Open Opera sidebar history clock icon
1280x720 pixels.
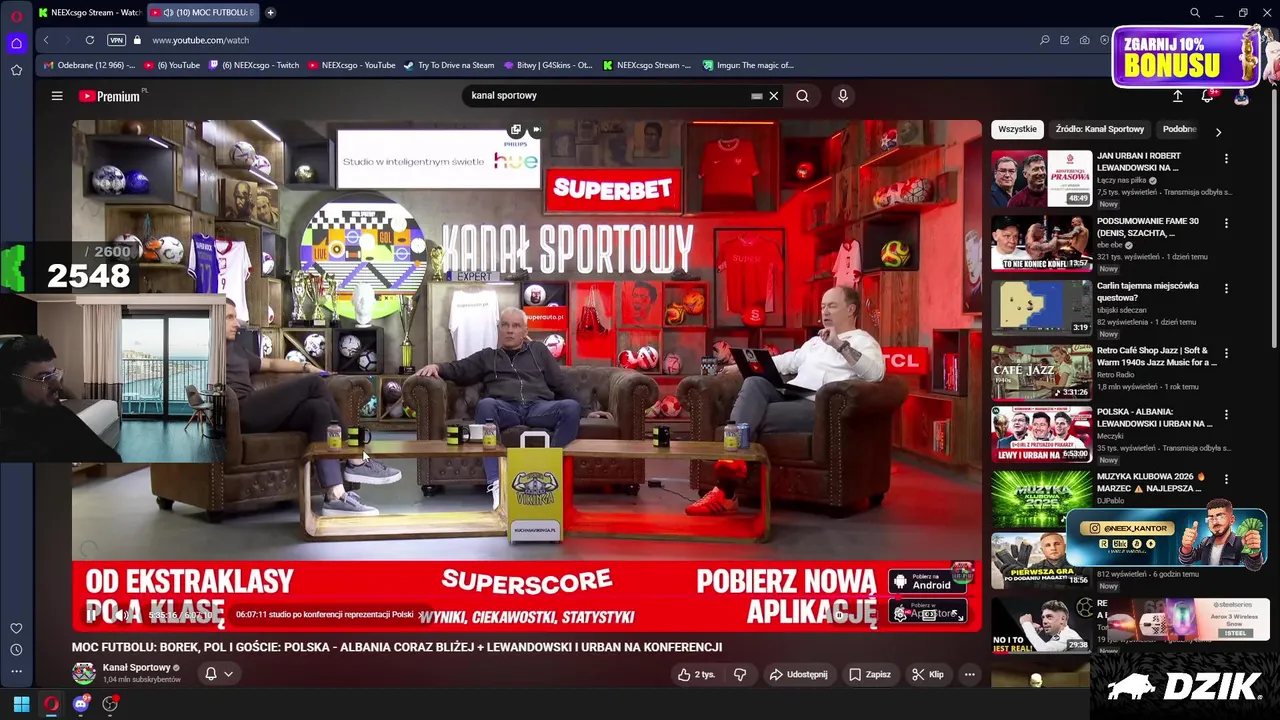(x=16, y=650)
